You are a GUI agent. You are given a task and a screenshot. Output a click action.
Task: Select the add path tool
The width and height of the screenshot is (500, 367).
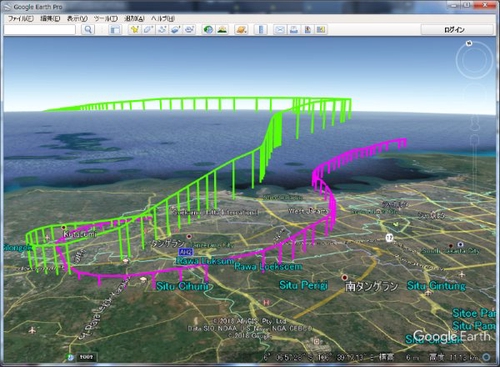[162, 30]
